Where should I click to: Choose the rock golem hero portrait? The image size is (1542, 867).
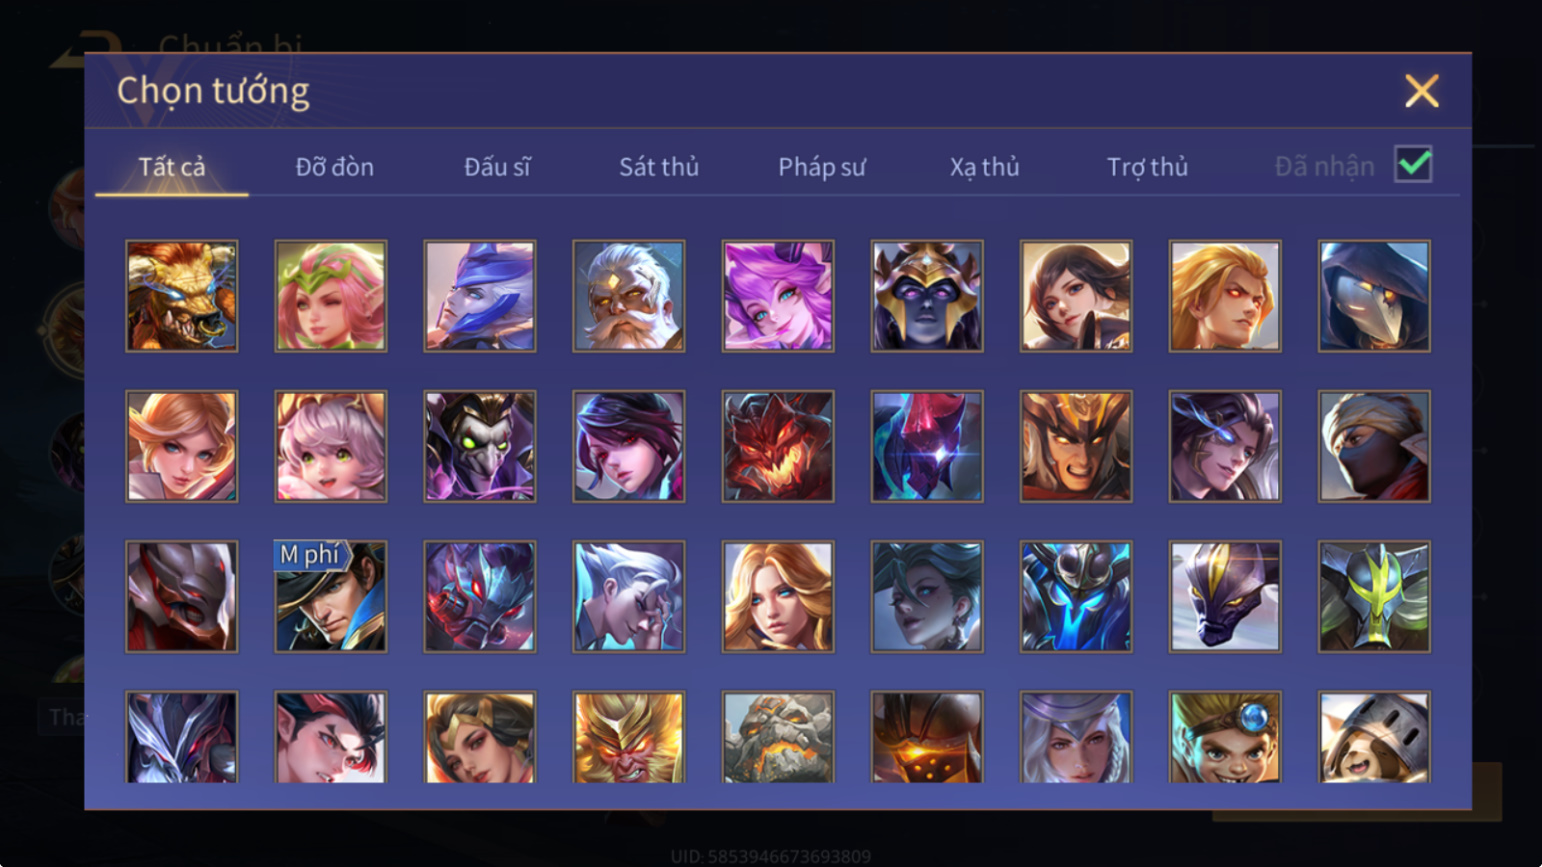coord(778,737)
